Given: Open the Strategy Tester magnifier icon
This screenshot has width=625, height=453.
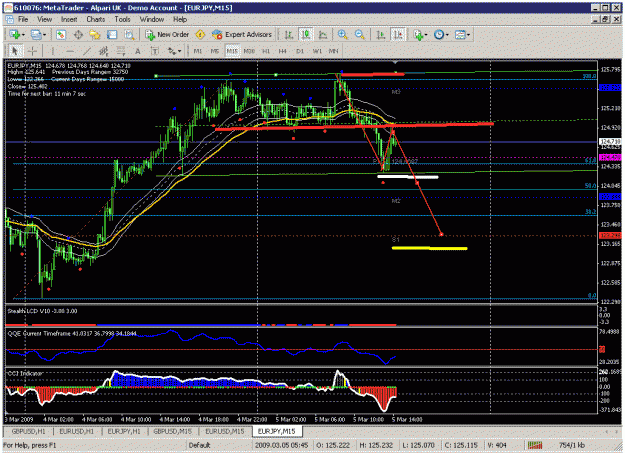Looking at the screenshot, I should pyautogui.click(x=129, y=35).
